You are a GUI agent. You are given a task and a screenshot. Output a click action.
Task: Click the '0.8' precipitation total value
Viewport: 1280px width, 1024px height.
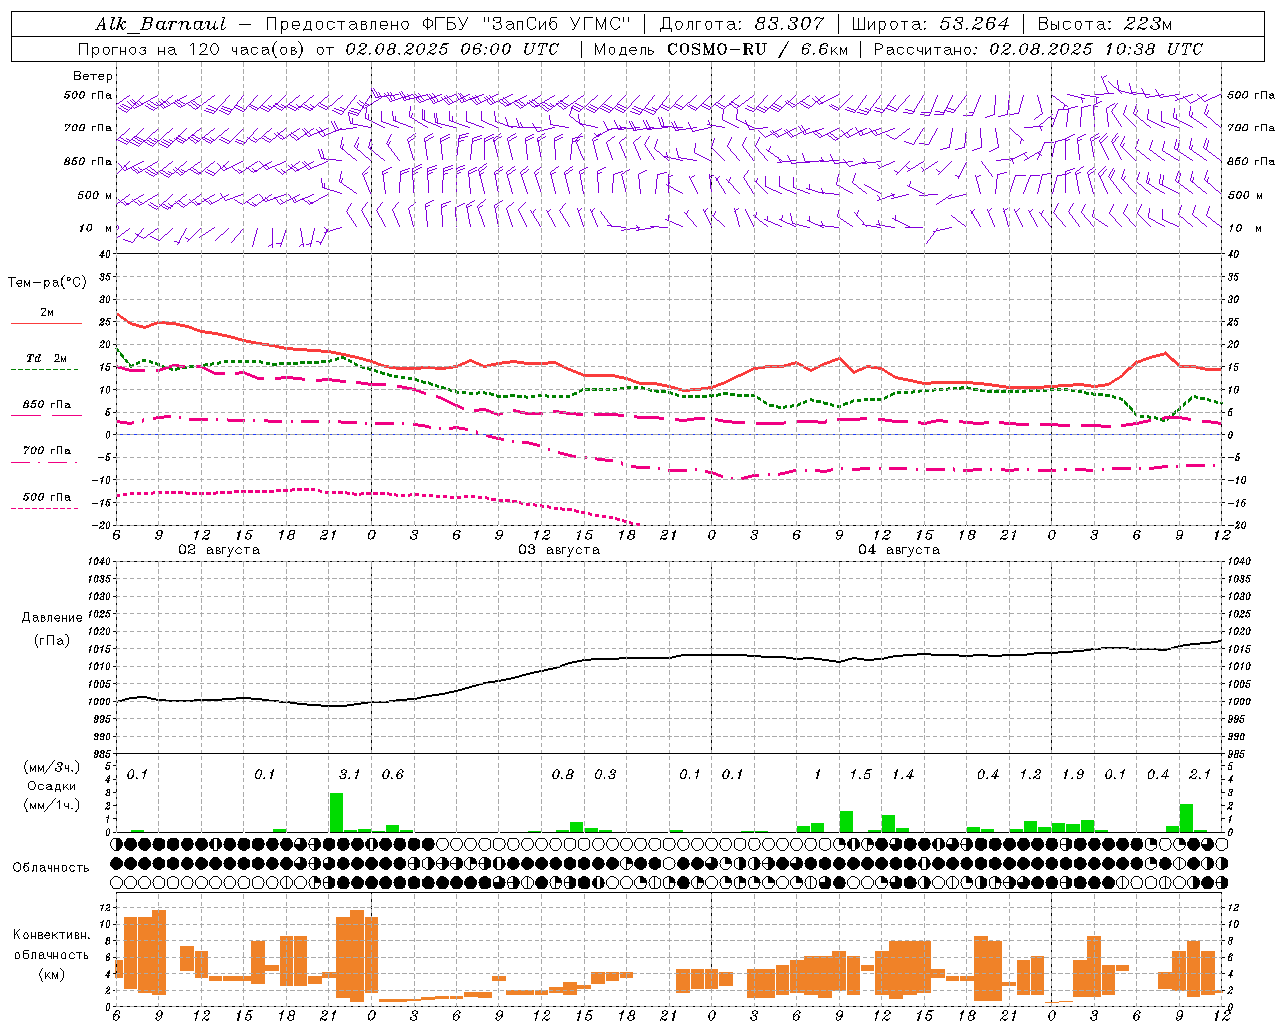[563, 775]
